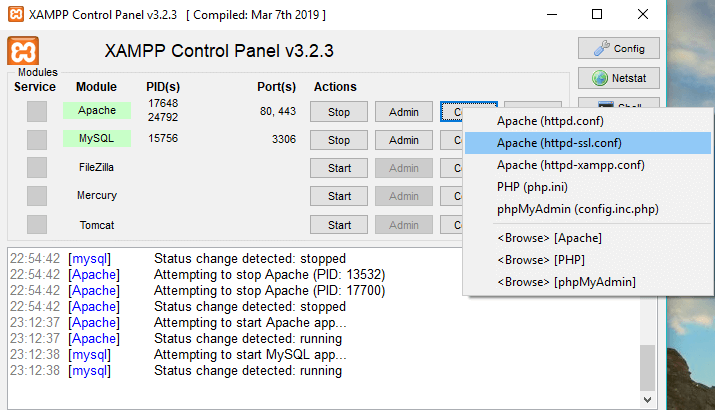
Task: Open PHP (php.ini) from the menu
Action: click(x=533, y=187)
